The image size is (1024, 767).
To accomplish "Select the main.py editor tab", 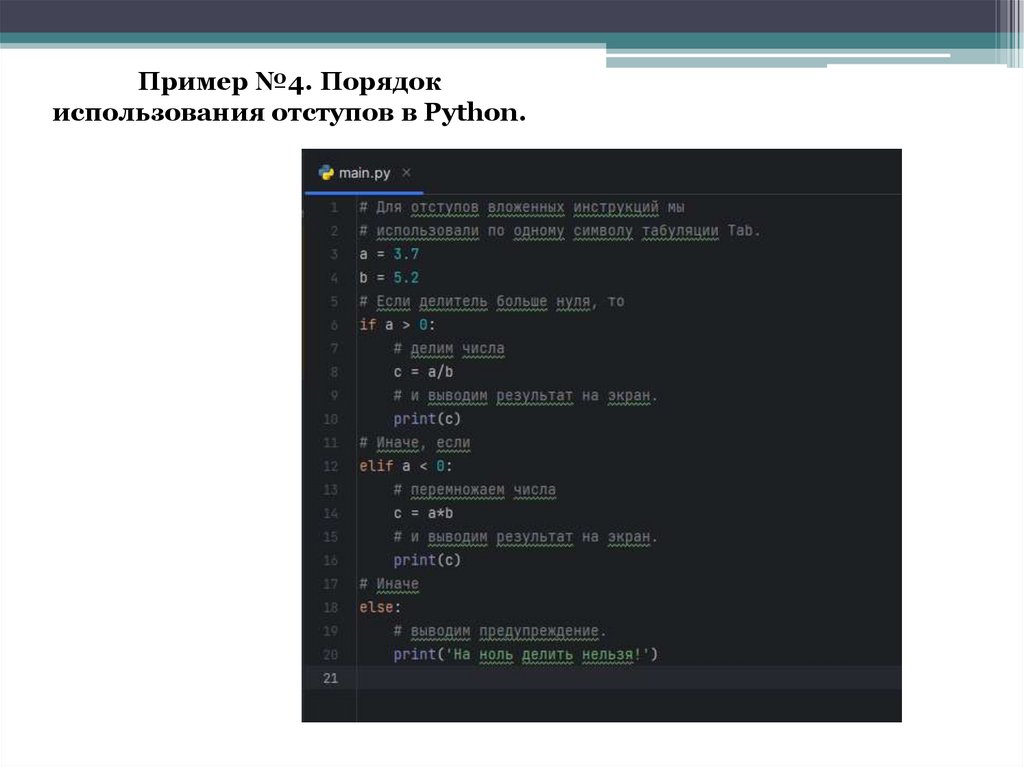I will 364,173.
